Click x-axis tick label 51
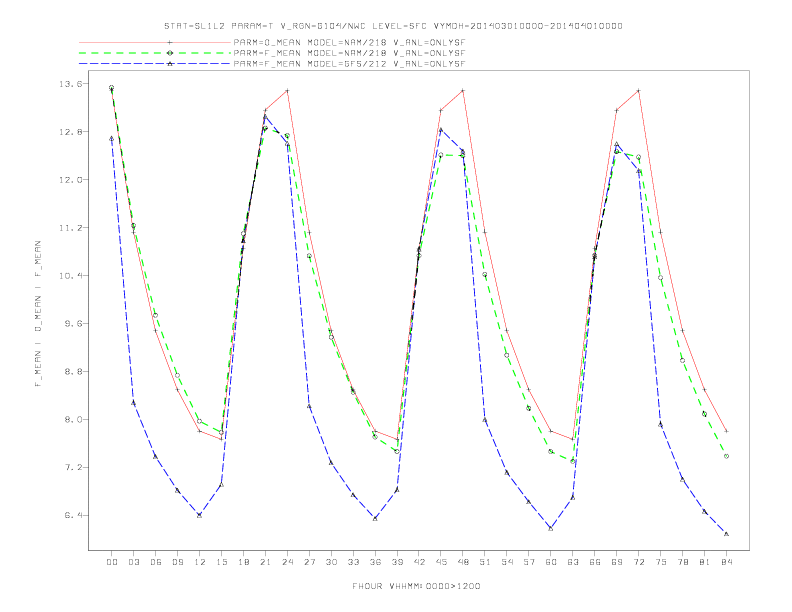This screenshot has height=612, width=792. tap(485, 562)
